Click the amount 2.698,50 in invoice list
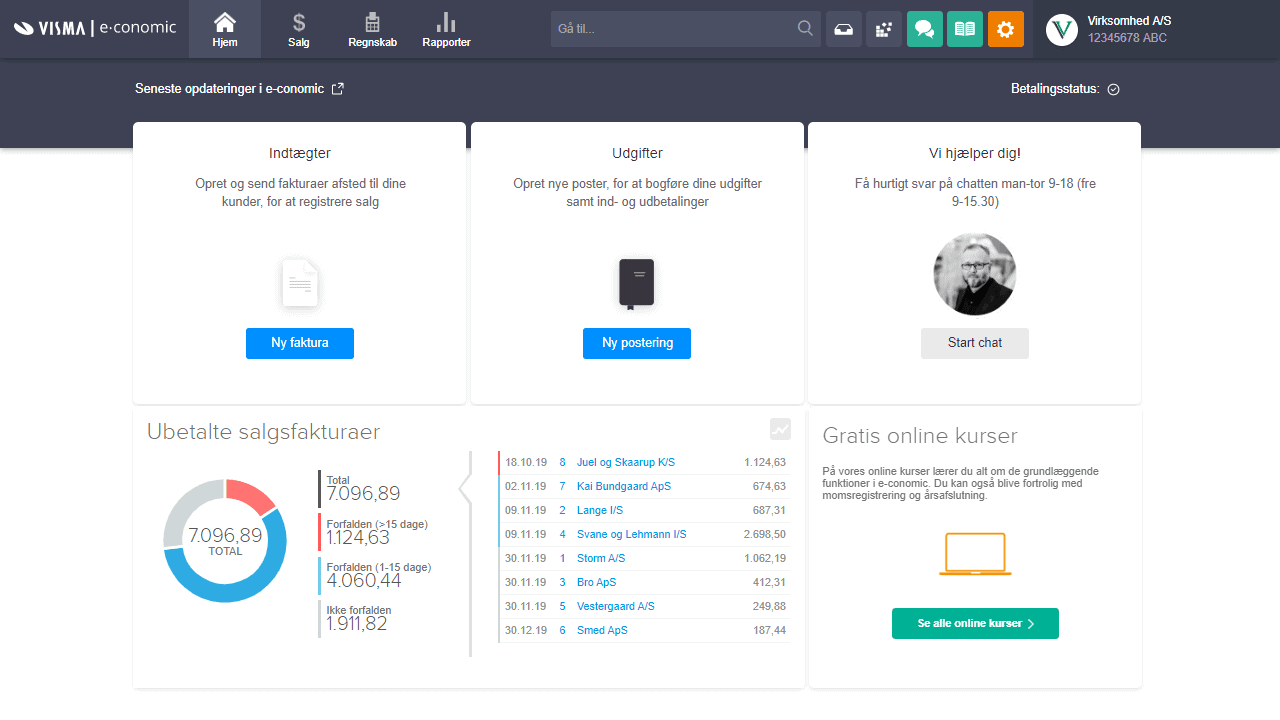Screen dimensions: 1280x720 [x=765, y=534]
